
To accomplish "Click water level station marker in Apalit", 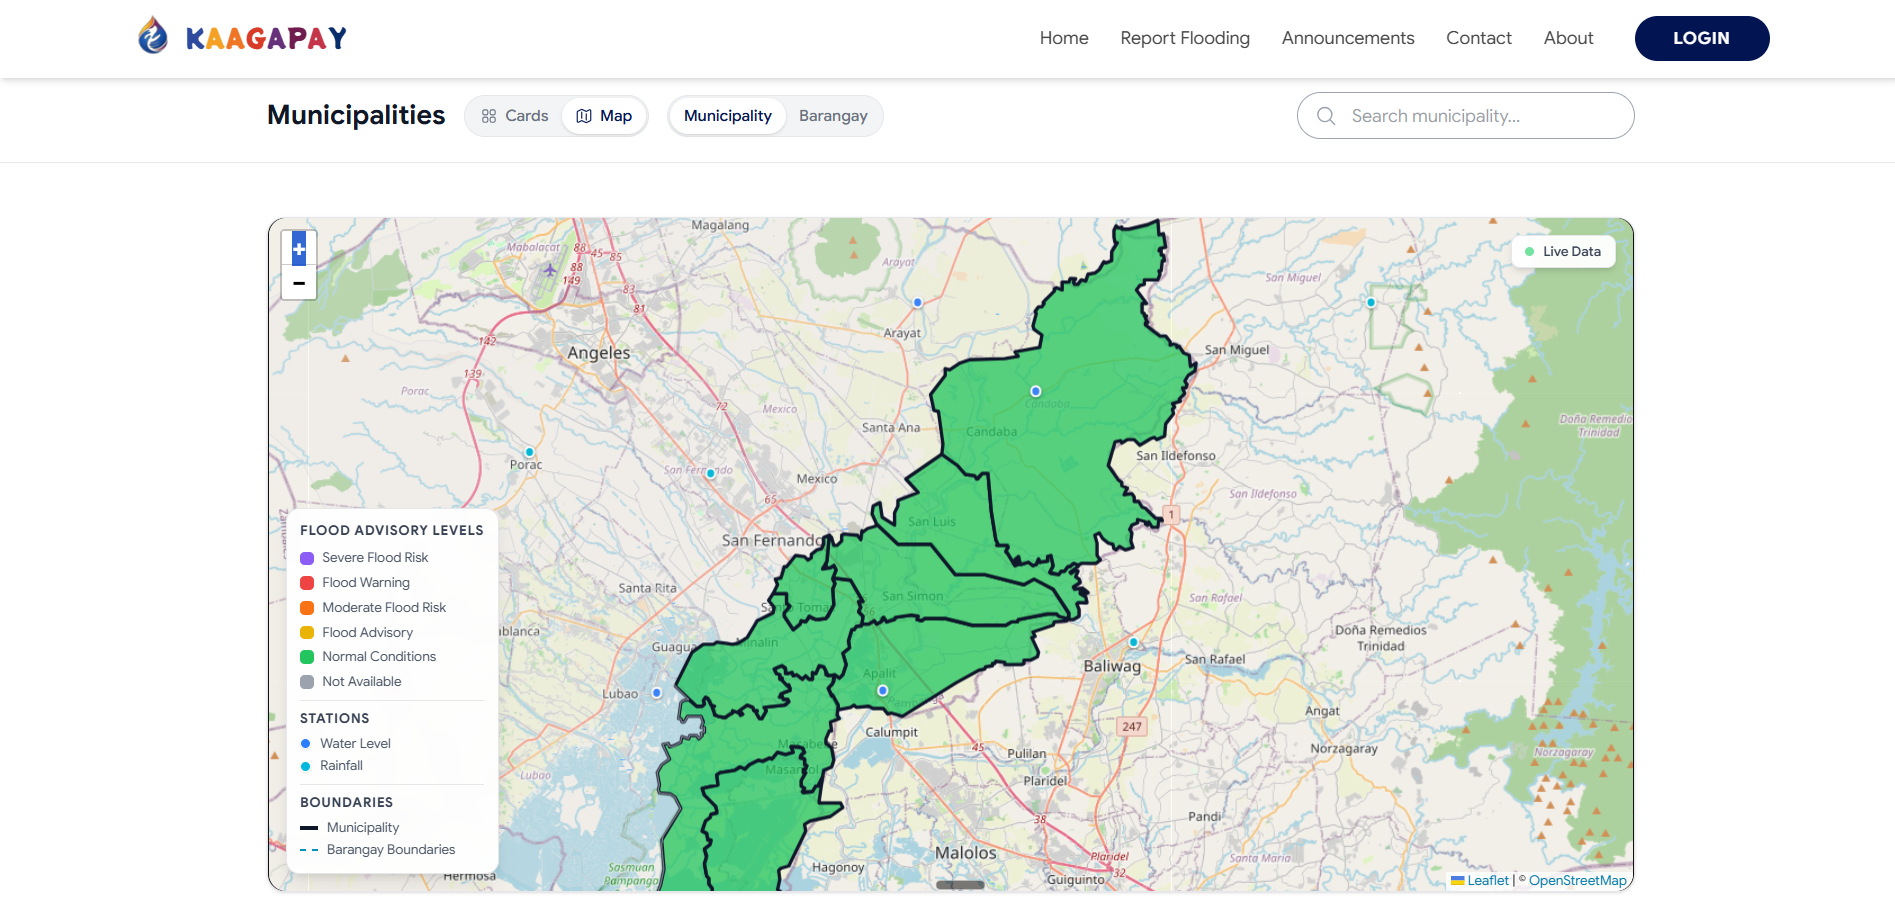I will point(882,690).
